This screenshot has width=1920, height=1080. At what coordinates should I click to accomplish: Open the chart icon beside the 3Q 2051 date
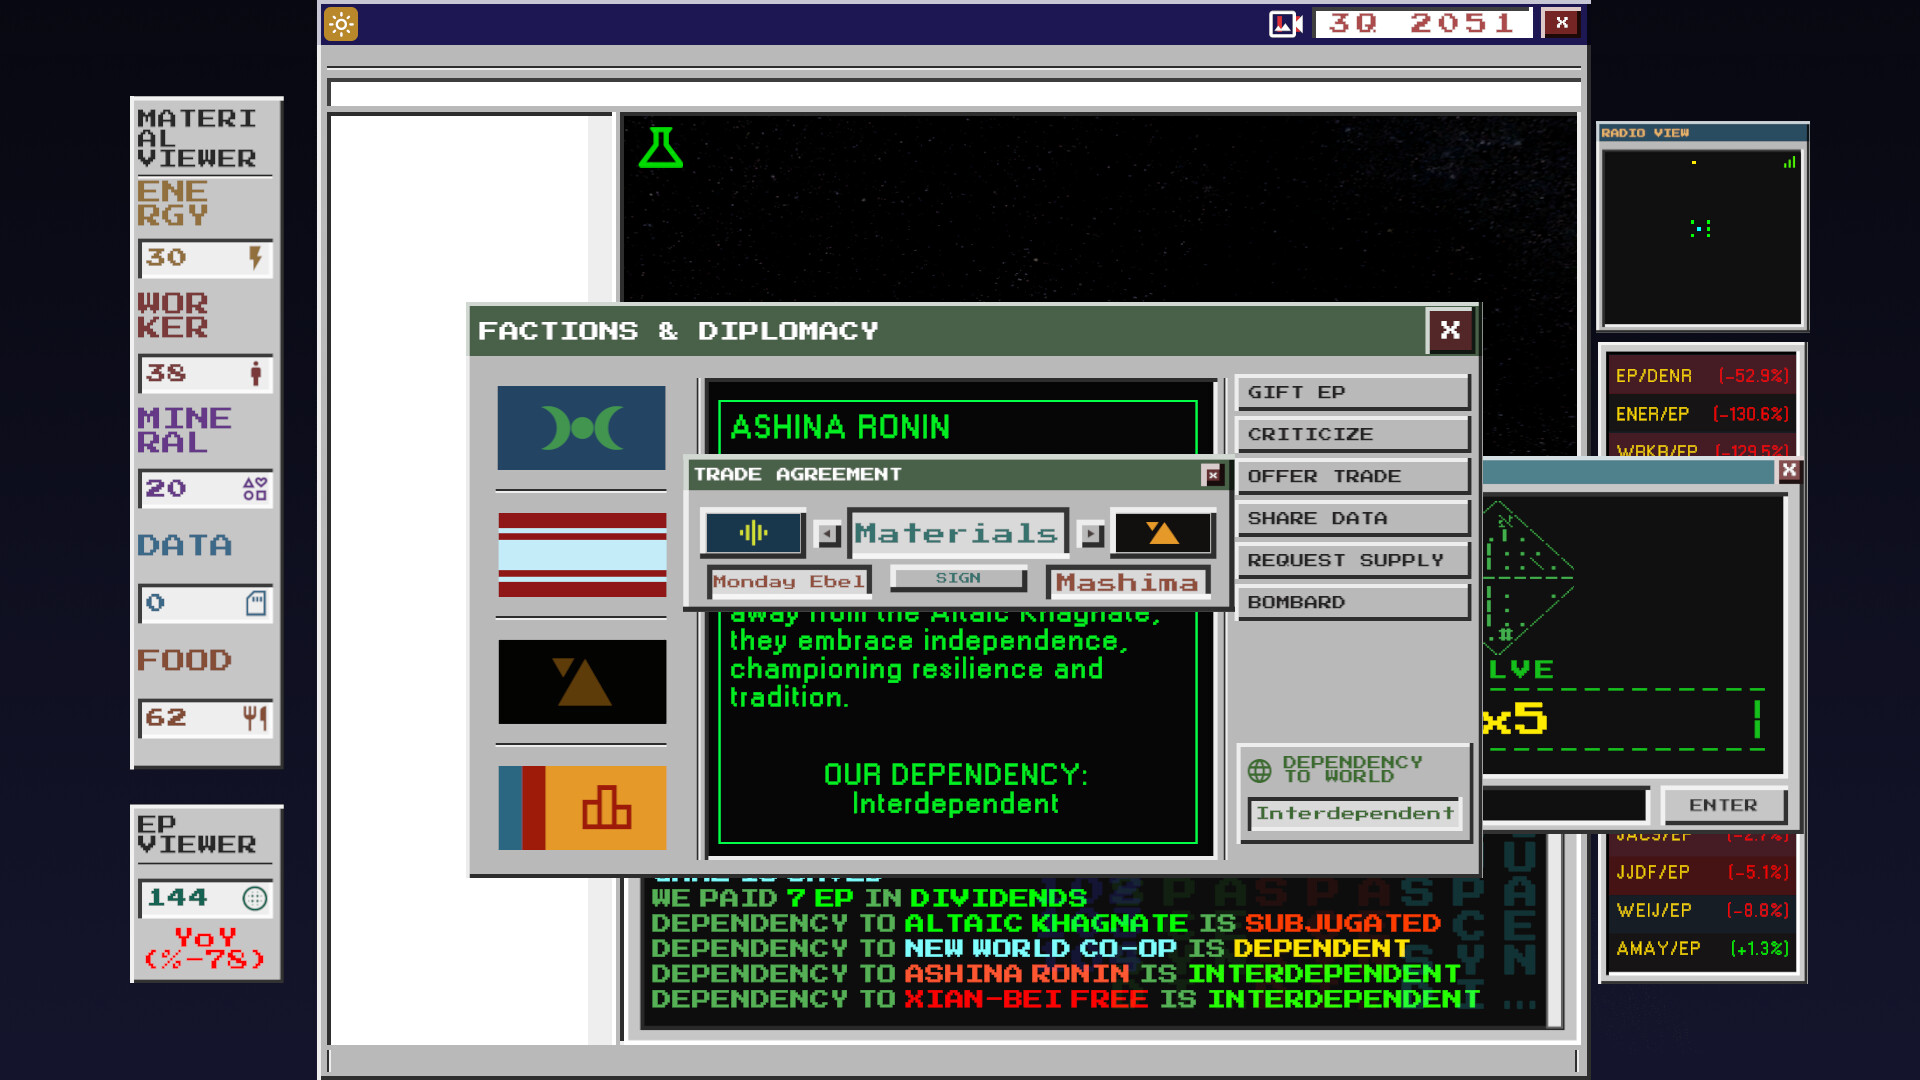tap(1283, 22)
